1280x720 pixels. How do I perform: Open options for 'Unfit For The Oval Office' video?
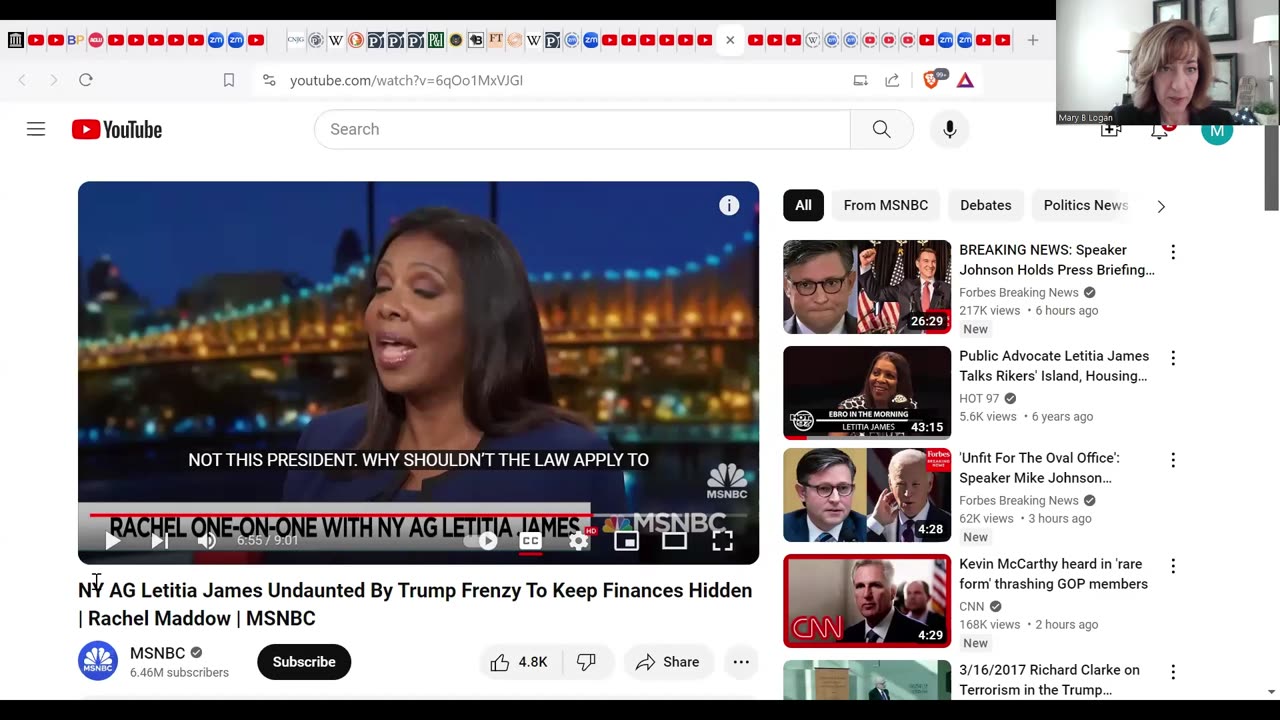point(1173,460)
